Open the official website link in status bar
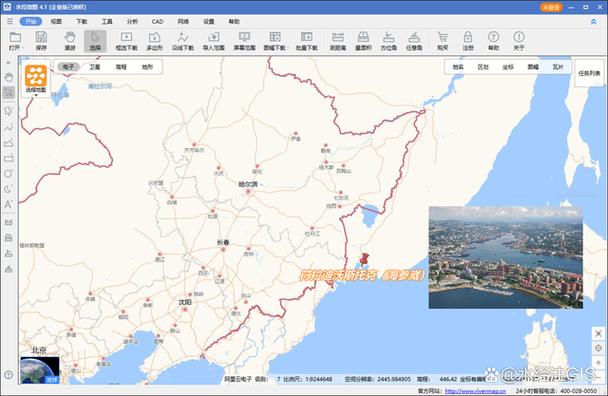This screenshot has width=608, height=396. 475,391
